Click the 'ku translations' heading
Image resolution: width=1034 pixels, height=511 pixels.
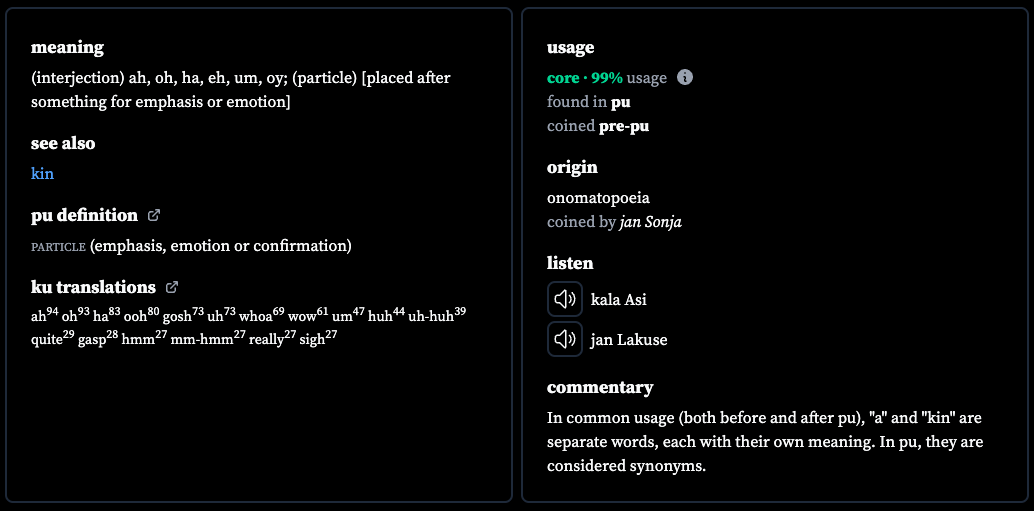tap(93, 287)
